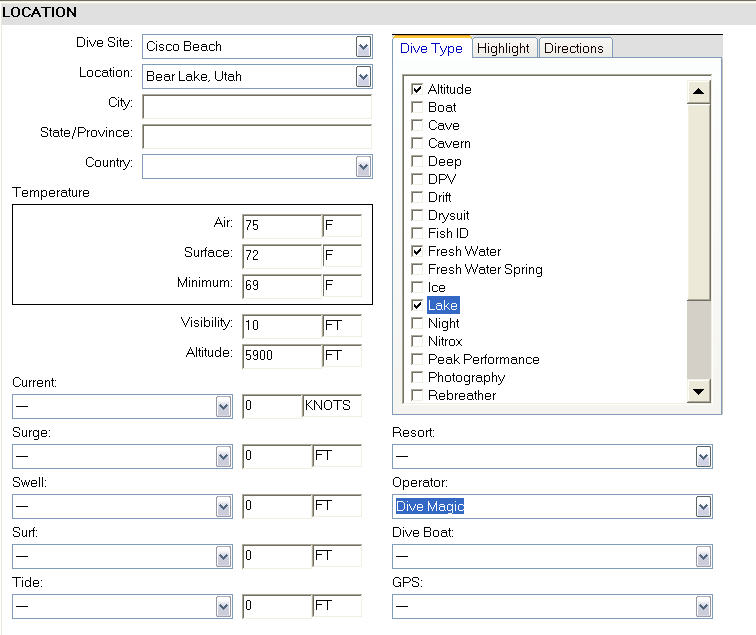This screenshot has width=756, height=635.
Task: Switch to the Highlight tab
Action: click(503, 48)
